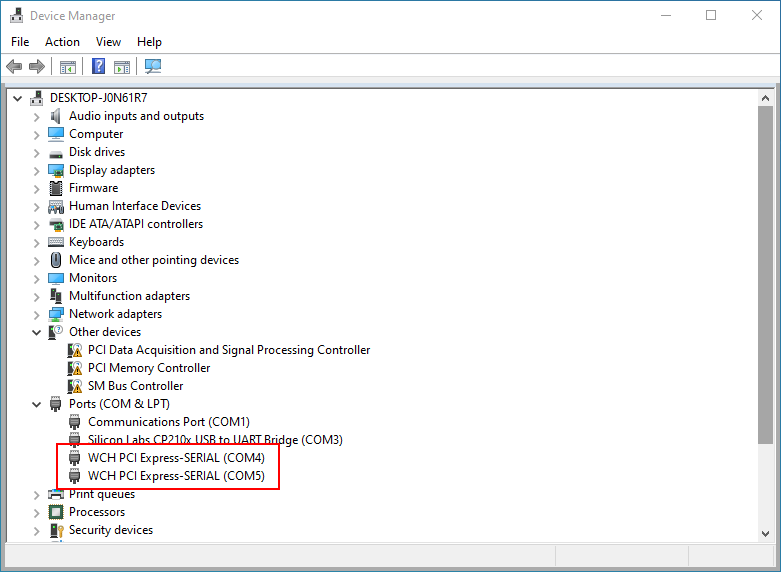Screen dimensions: 781x572
Task: Collapse the Ports (COM & LPT) category
Action: click(37, 404)
